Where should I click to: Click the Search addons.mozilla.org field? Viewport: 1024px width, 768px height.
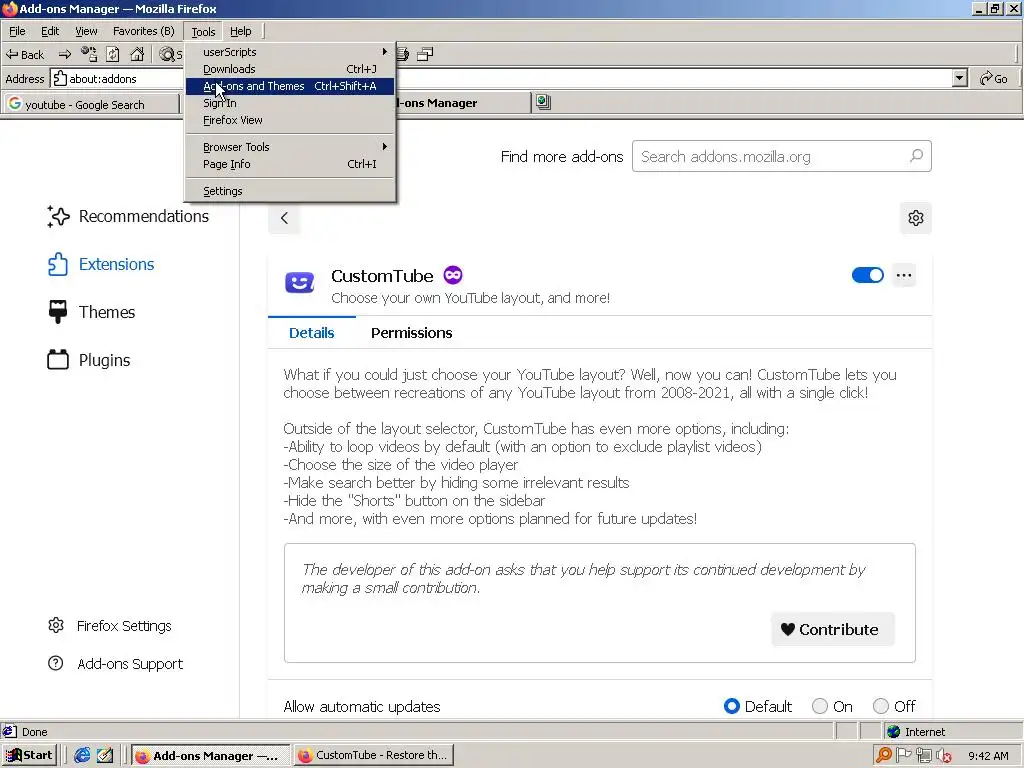[782, 156]
